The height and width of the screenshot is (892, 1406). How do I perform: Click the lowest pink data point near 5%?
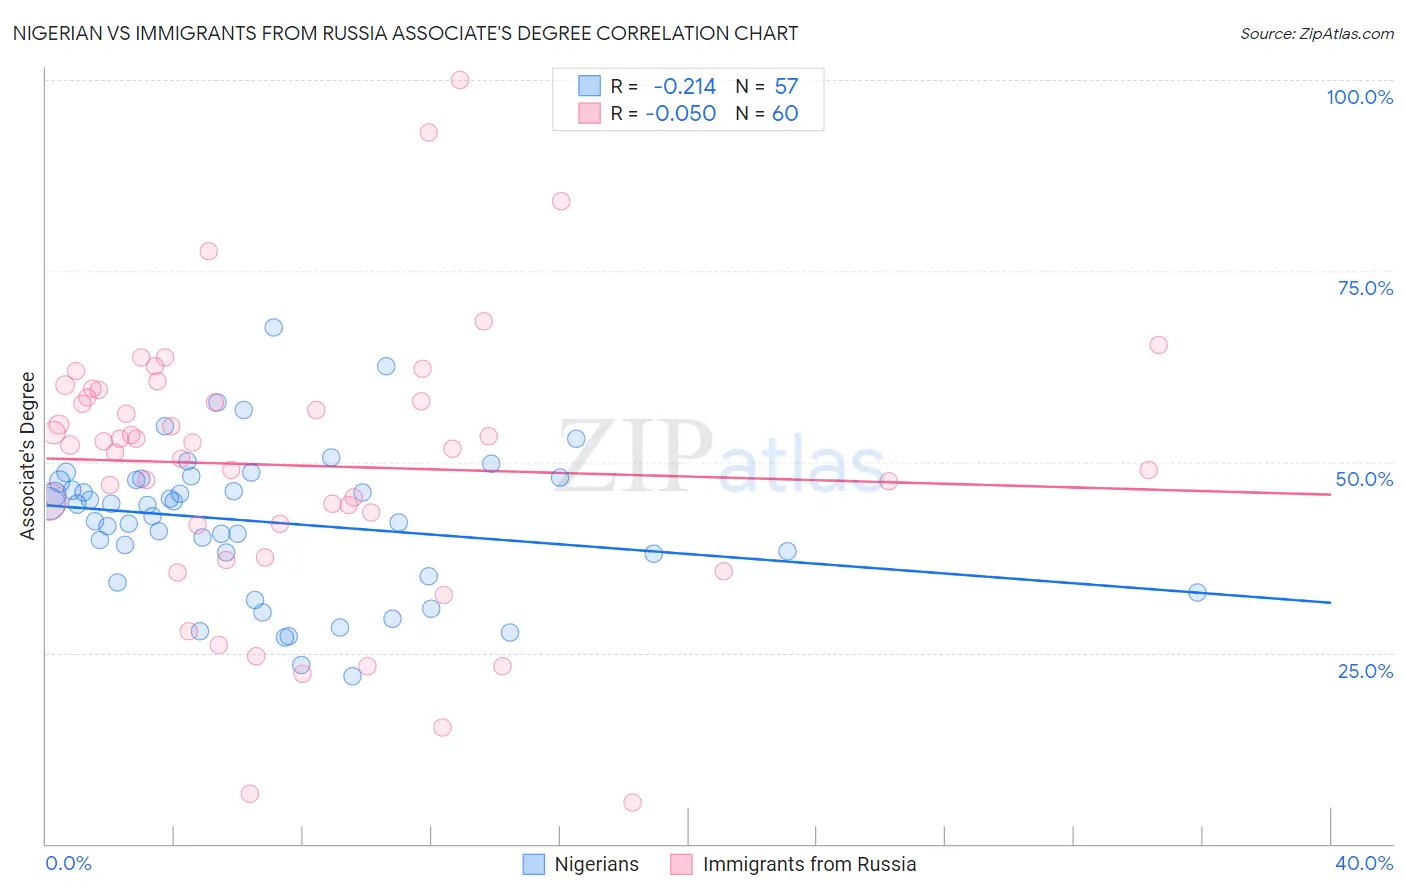click(x=632, y=802)
